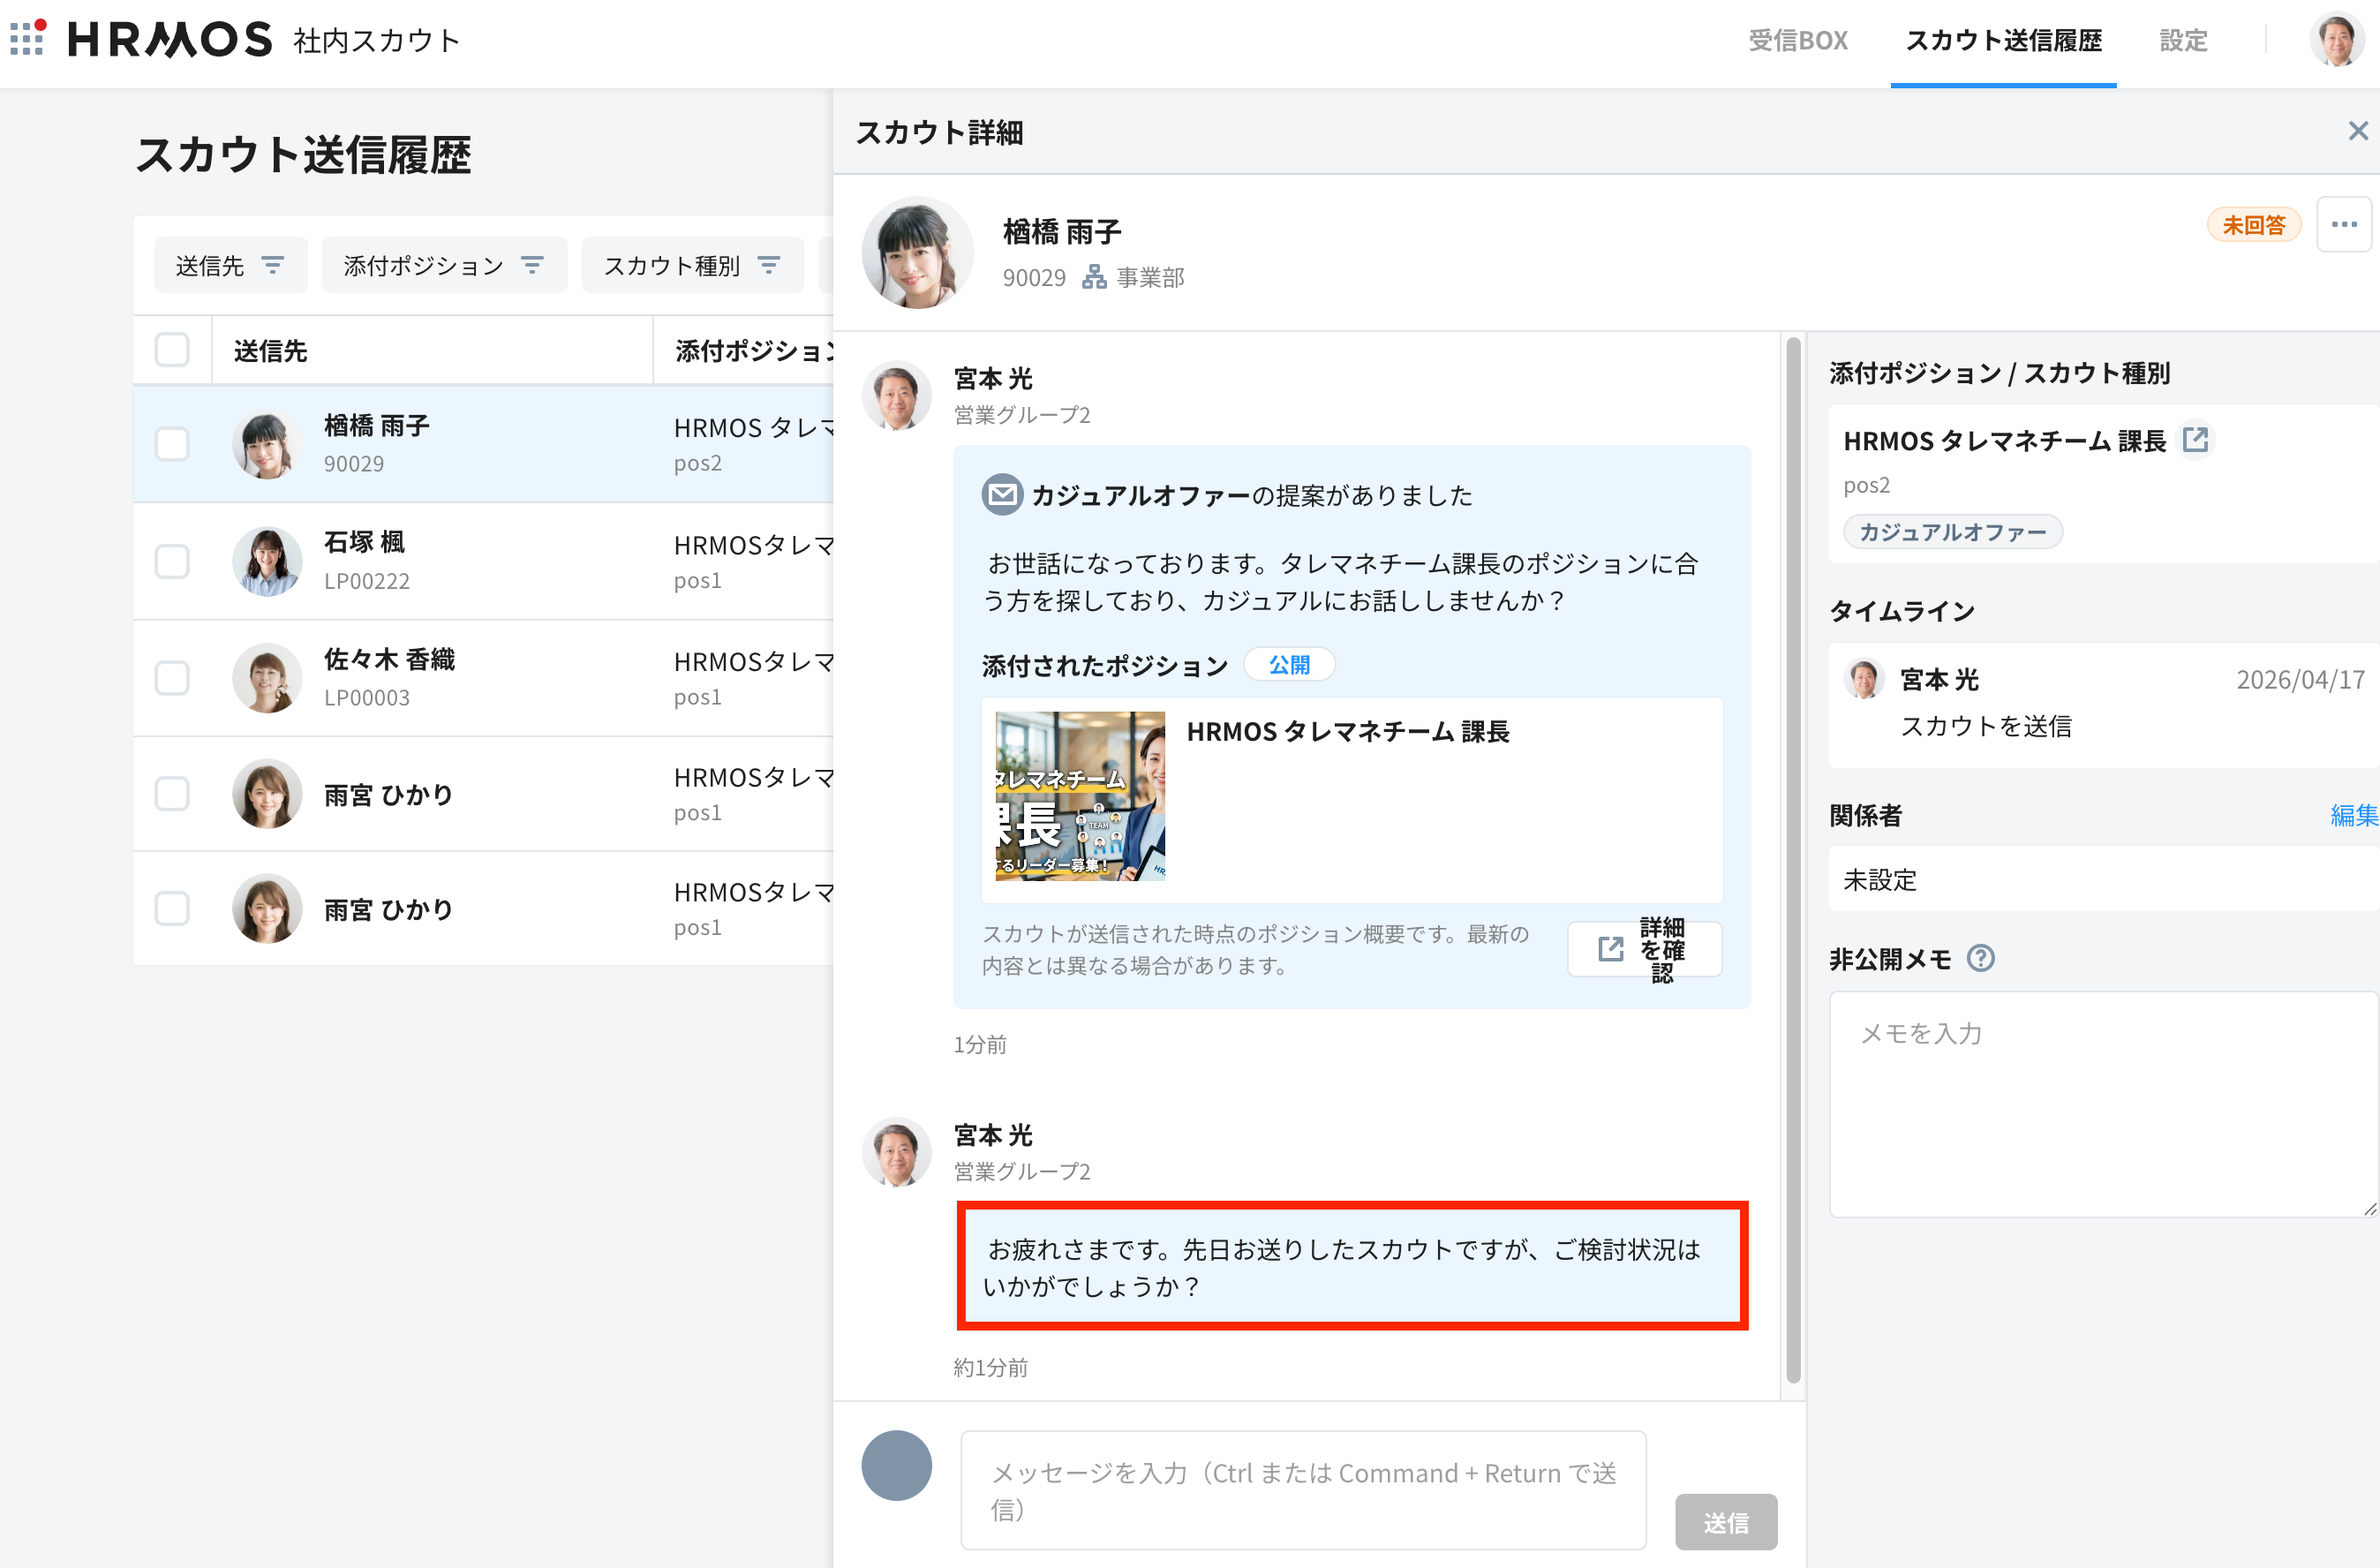Open the 送信先 filter dropdown
This screenshot has height=1568, width=2380.
pyautogui.click(x=231, y=265)
